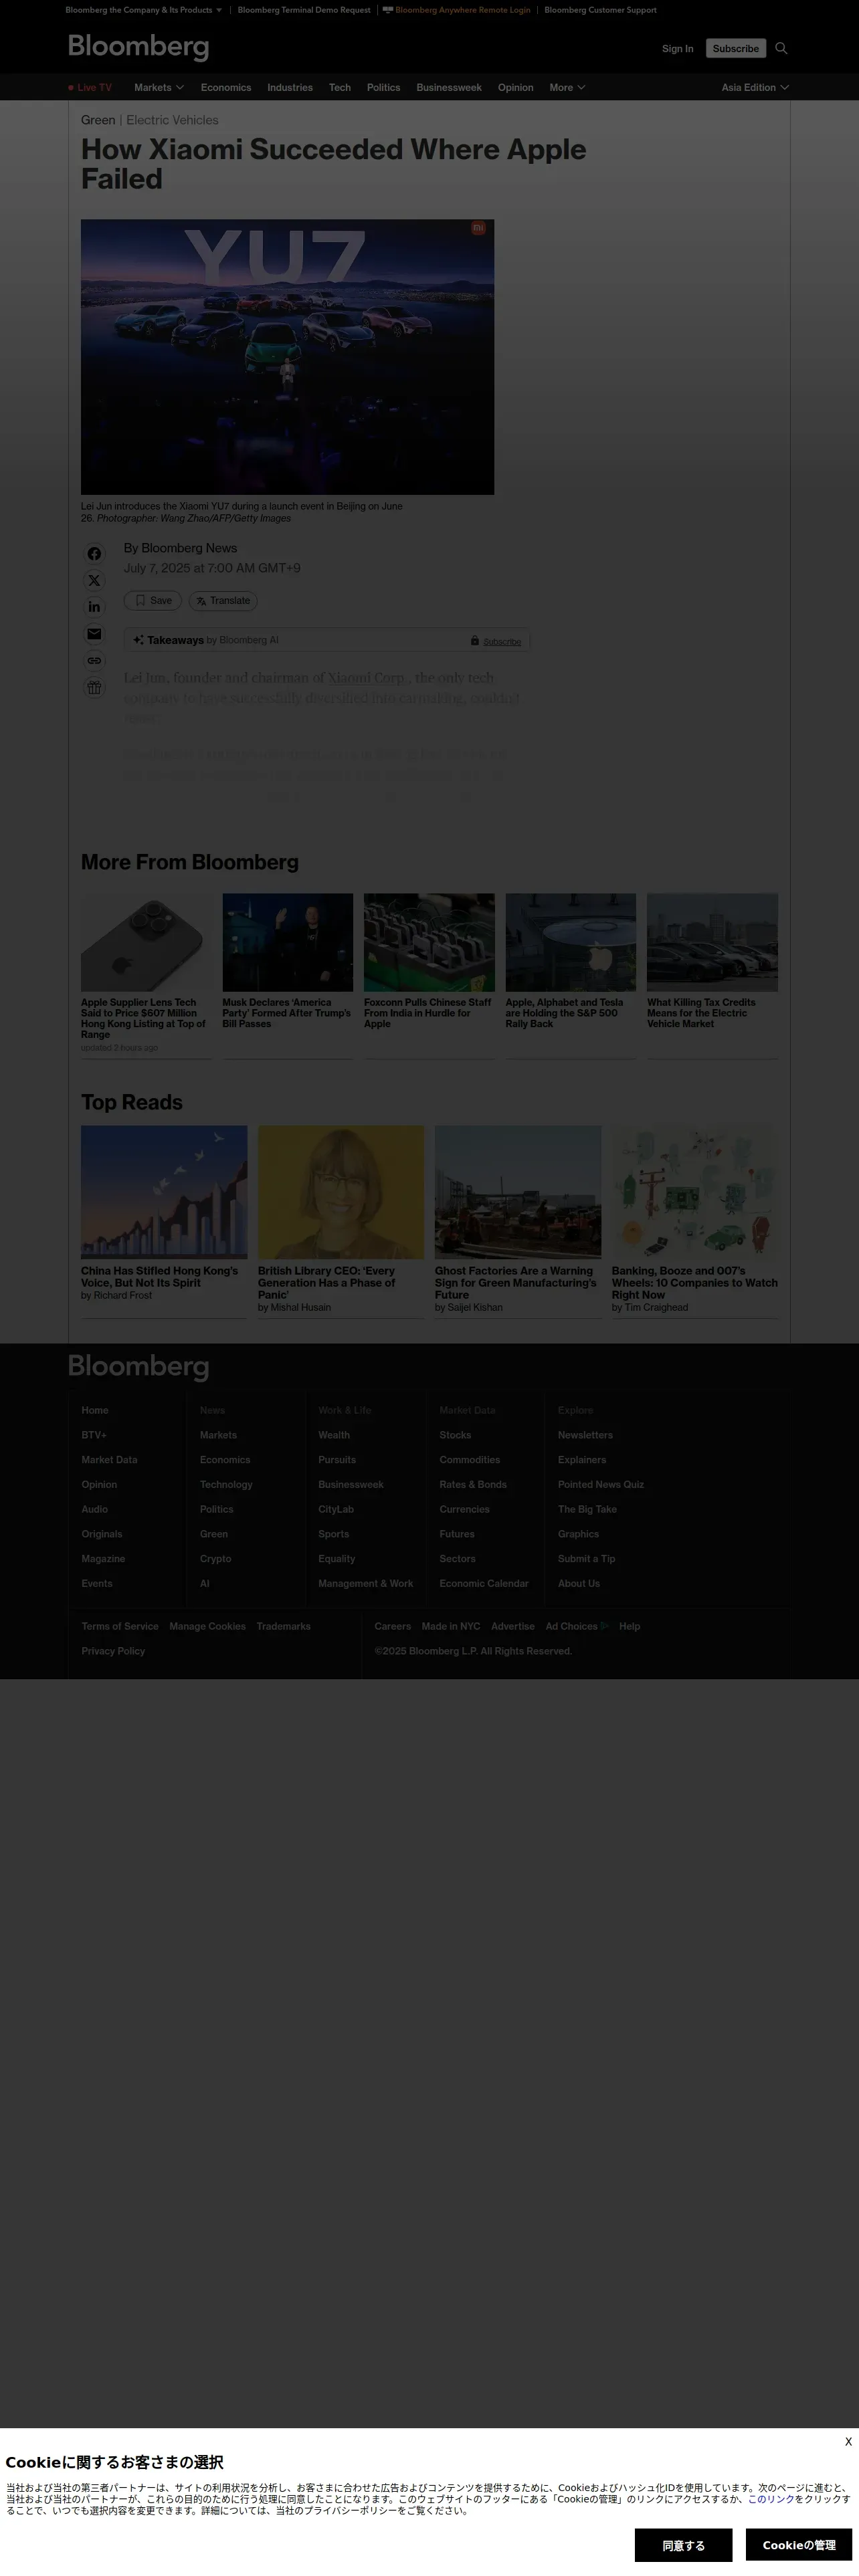
Task: Open British Library CEO article thumbnail
Action: click(341, 1192)
